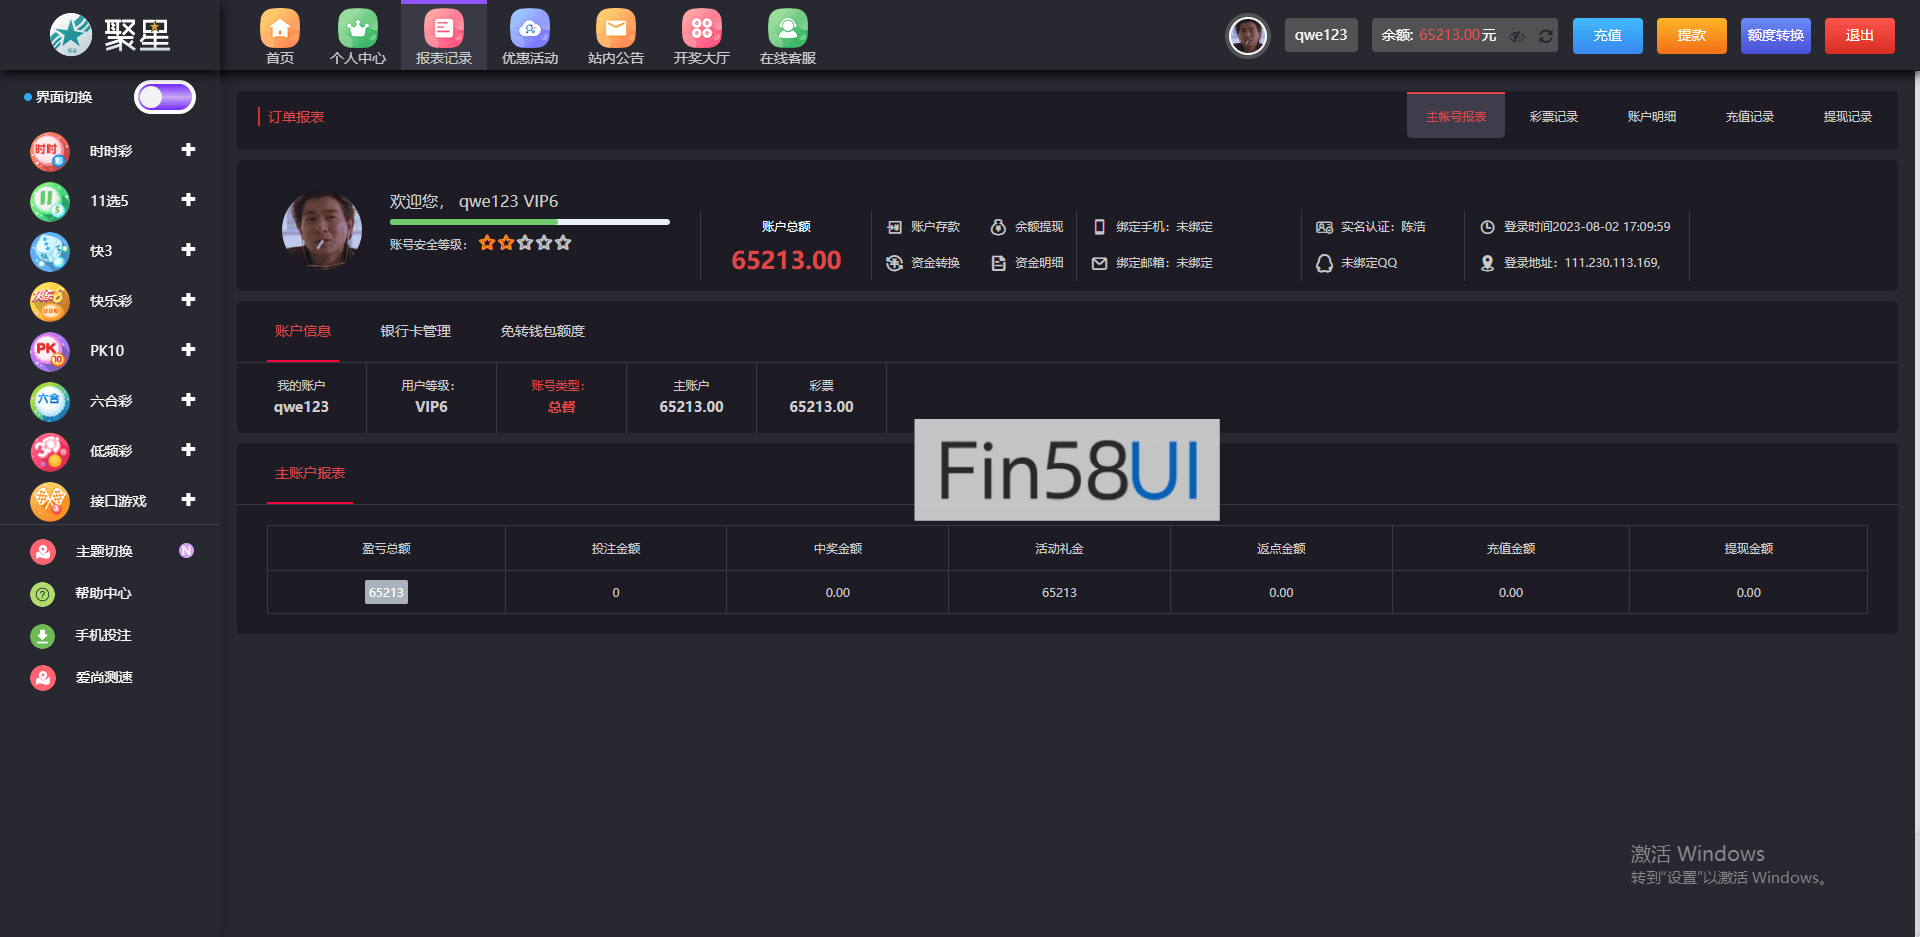Click the large profile avatar photo
Screen dimensions: 1920x937
point(322,229)
